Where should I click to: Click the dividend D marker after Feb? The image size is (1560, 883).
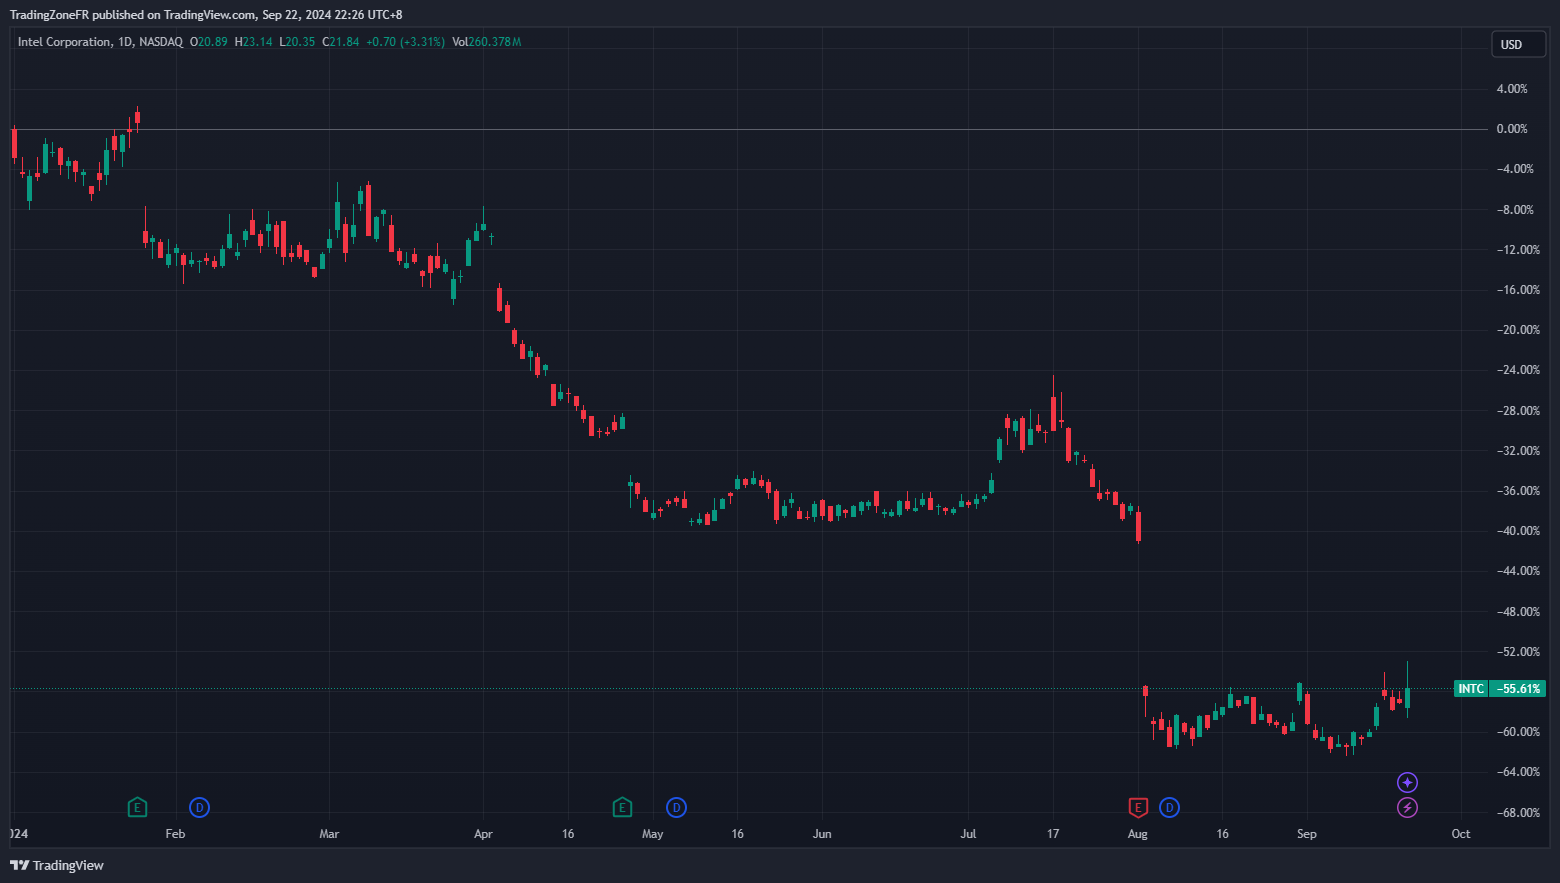click(x=199, y=807)
